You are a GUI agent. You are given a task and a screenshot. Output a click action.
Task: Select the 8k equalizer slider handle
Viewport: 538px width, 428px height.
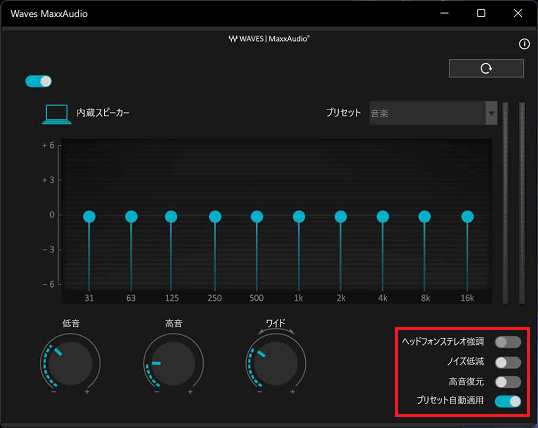425,217
